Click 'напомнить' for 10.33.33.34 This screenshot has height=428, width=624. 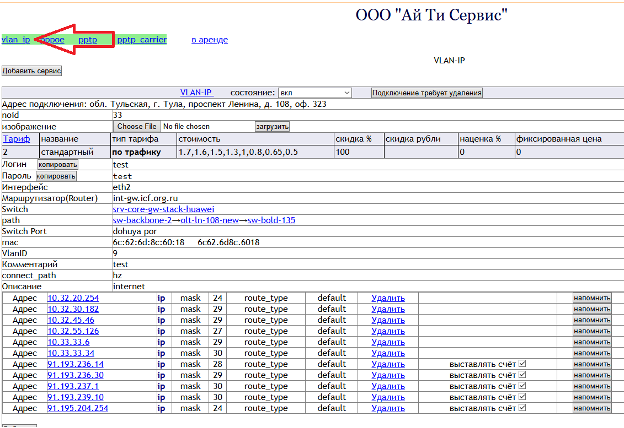[x=592, y=353]
